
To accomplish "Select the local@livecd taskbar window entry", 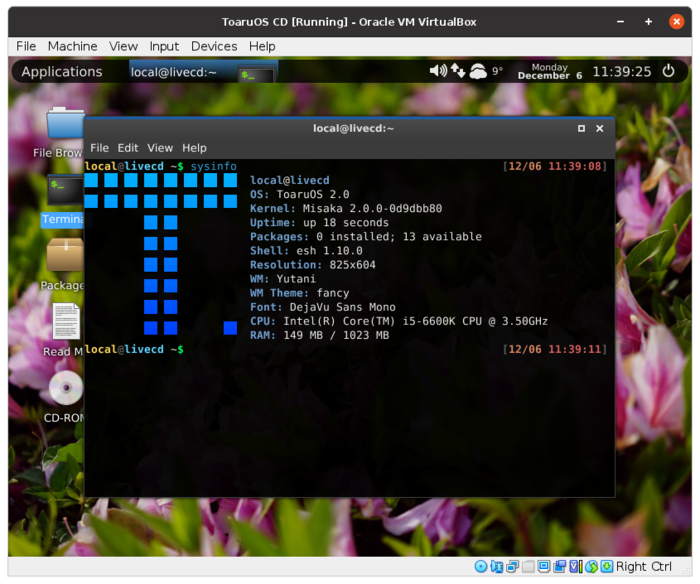I will (x=203, y=71).
